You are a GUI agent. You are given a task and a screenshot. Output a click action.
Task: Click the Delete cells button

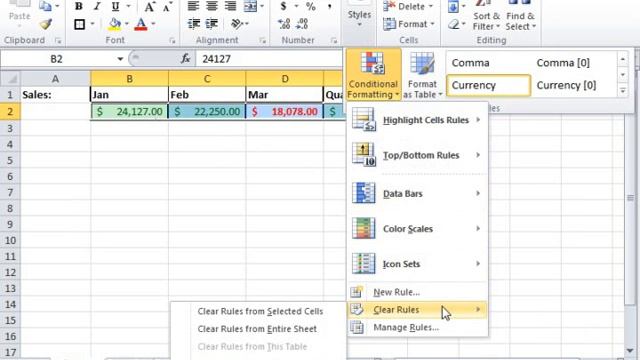click(x=408, y=6)
